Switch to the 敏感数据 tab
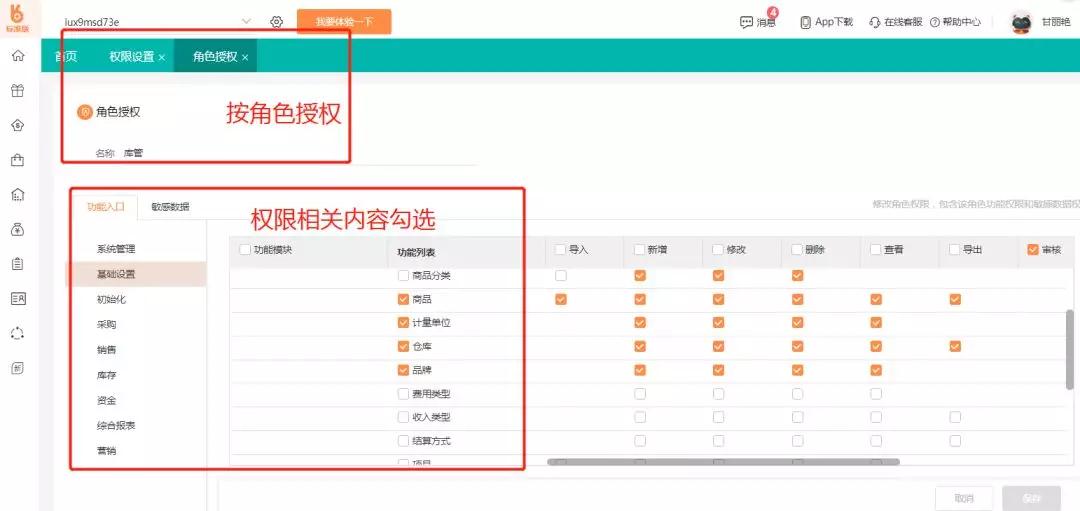The width and height of the screenshot is (1080, 511). (170, 207)
